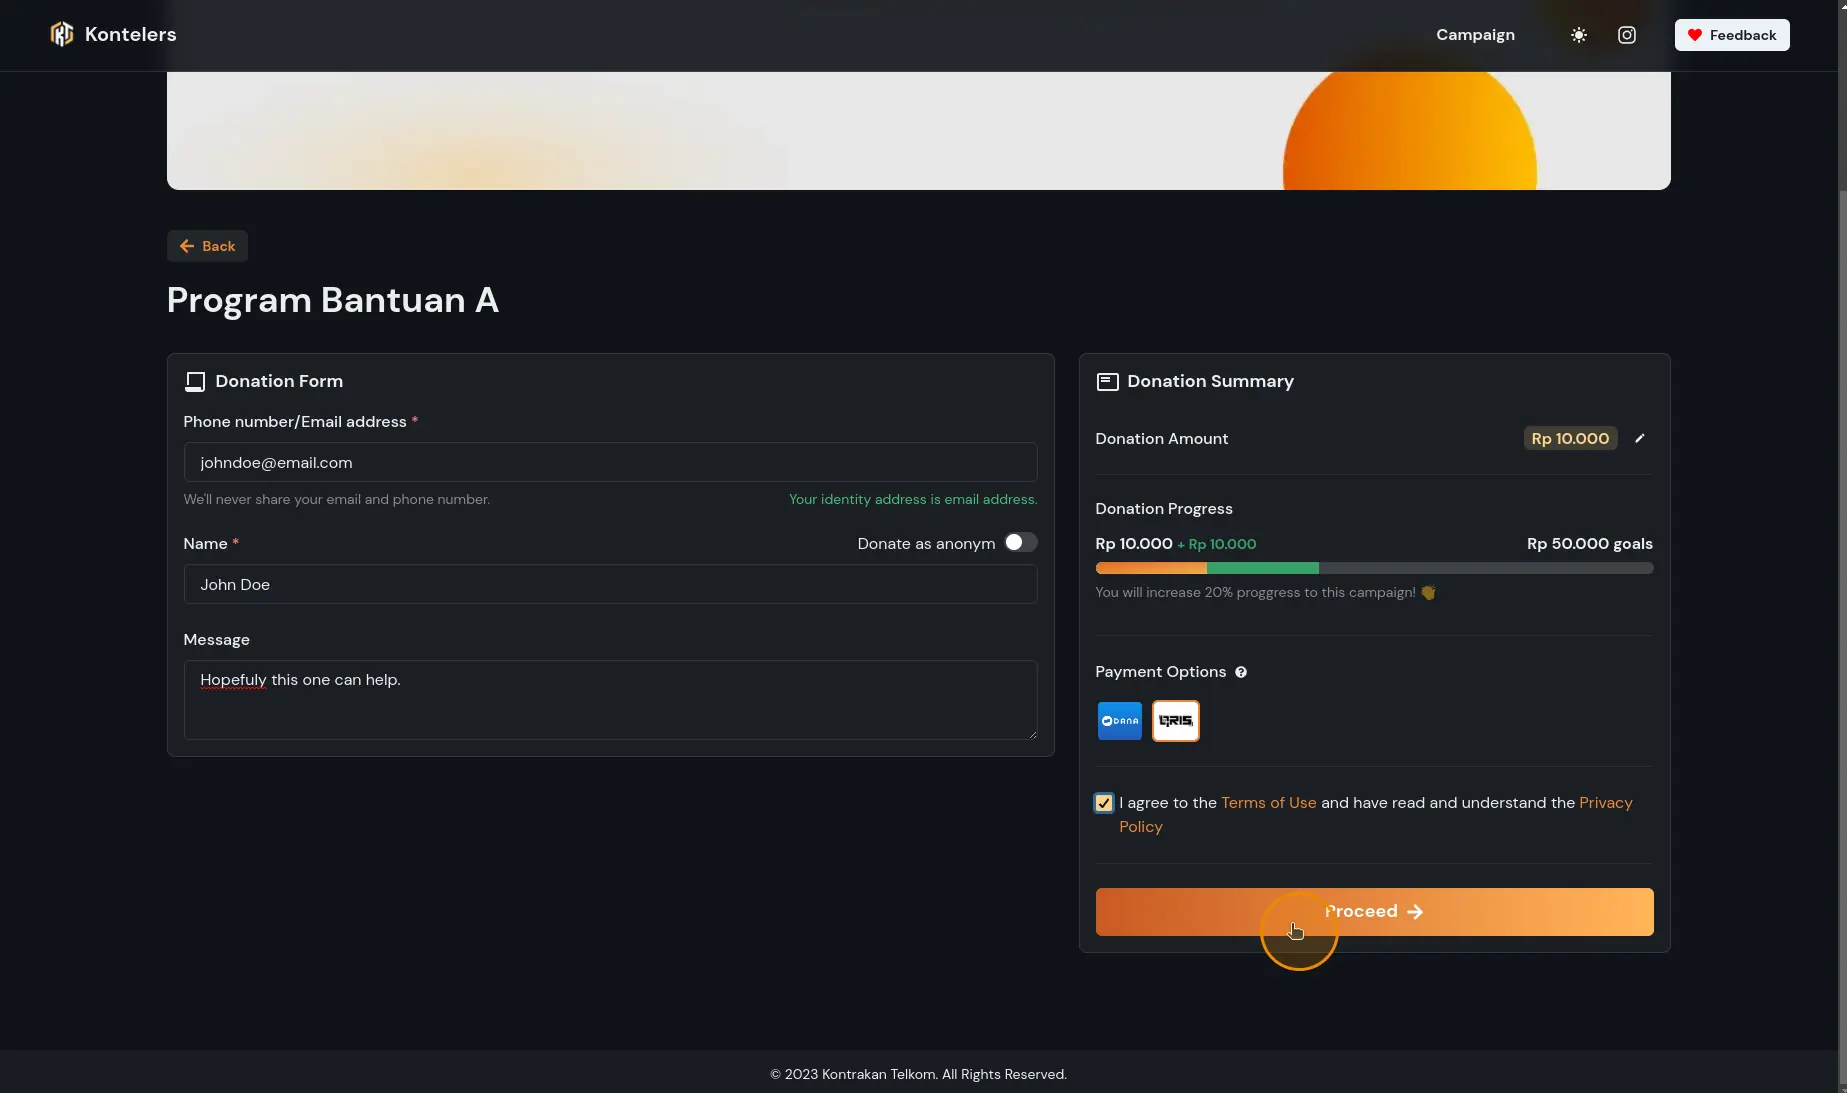Open the Instagram icon link
This screenshot has height=1093, width=1847.
[1627, 35]
